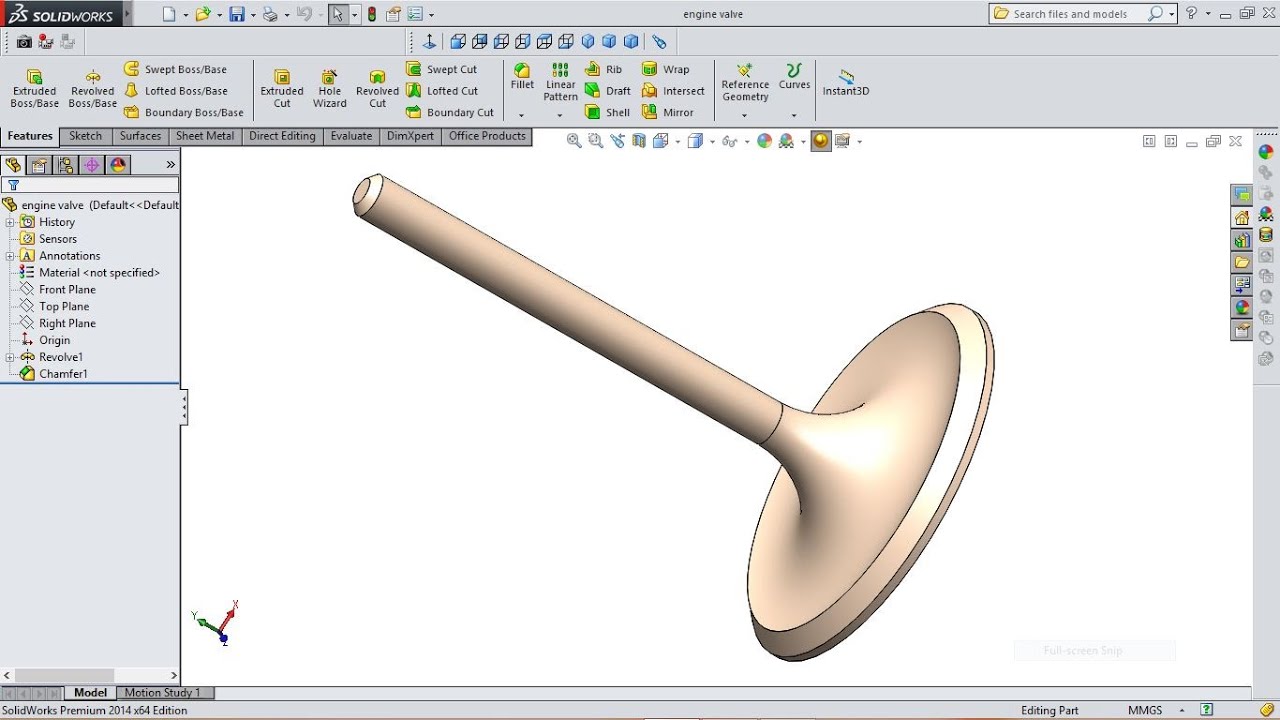1280x720 pixels.
Task: Open the Office Products tab
Action: [487, 136]
